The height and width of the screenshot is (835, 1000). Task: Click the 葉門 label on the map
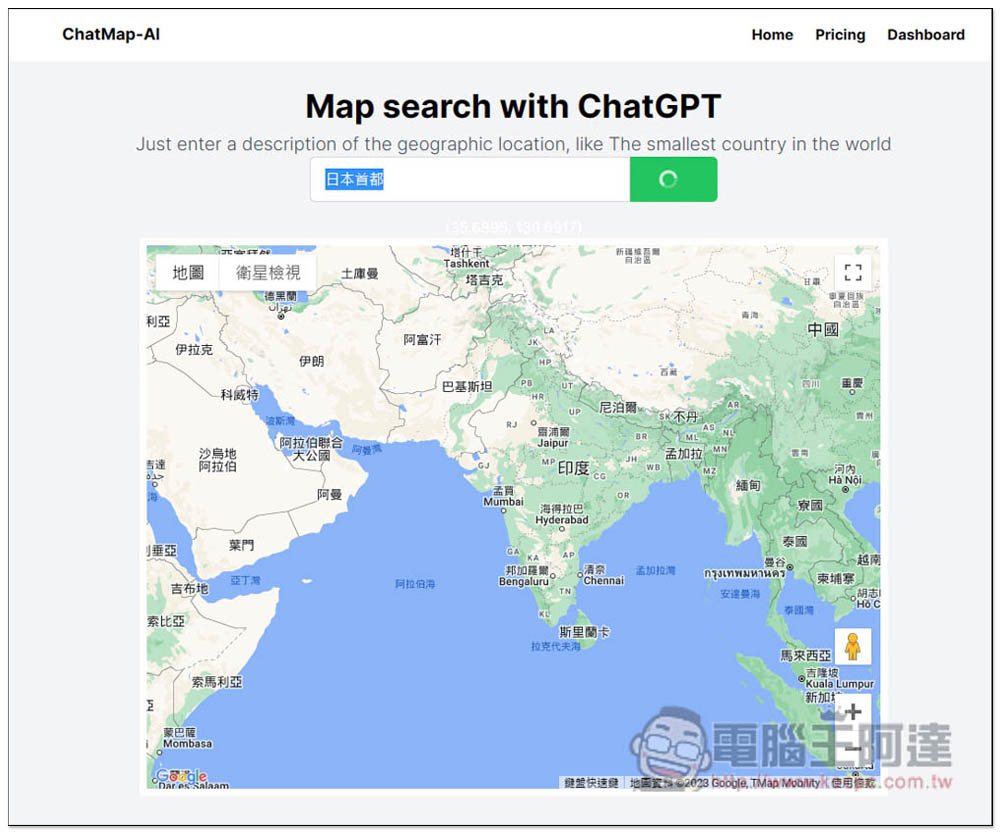point(242,545)
